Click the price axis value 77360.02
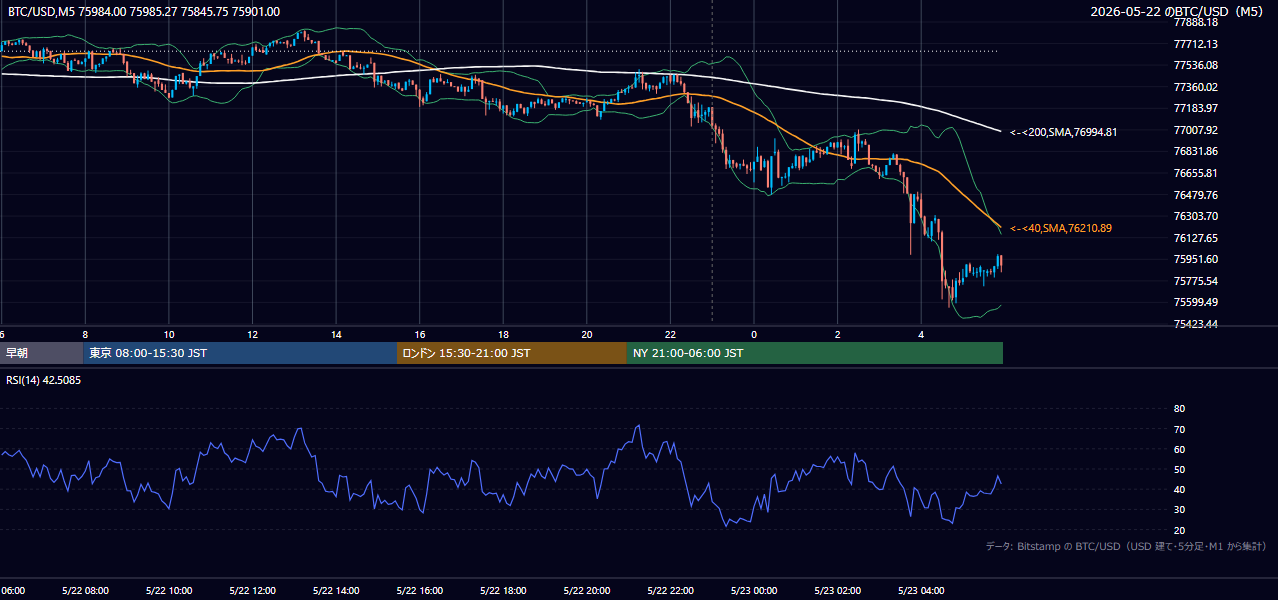 point(1196,87)
